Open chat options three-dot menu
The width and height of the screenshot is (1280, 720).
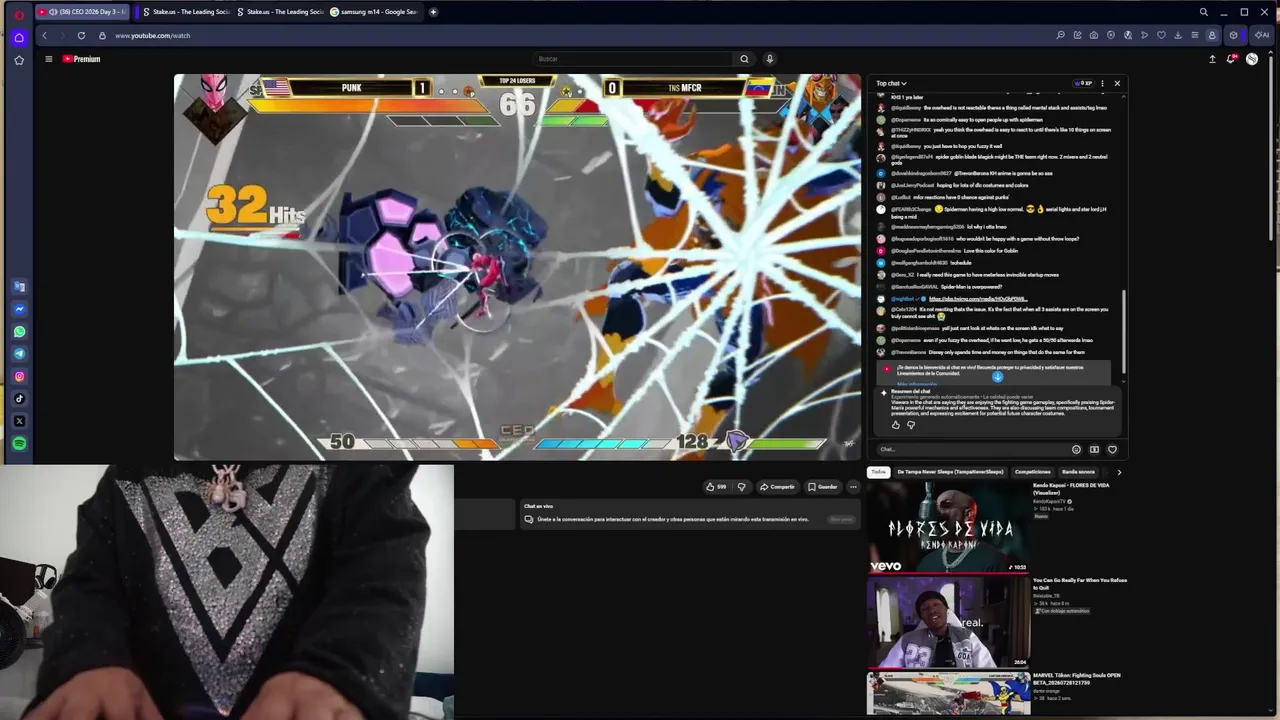(1102, 83)
